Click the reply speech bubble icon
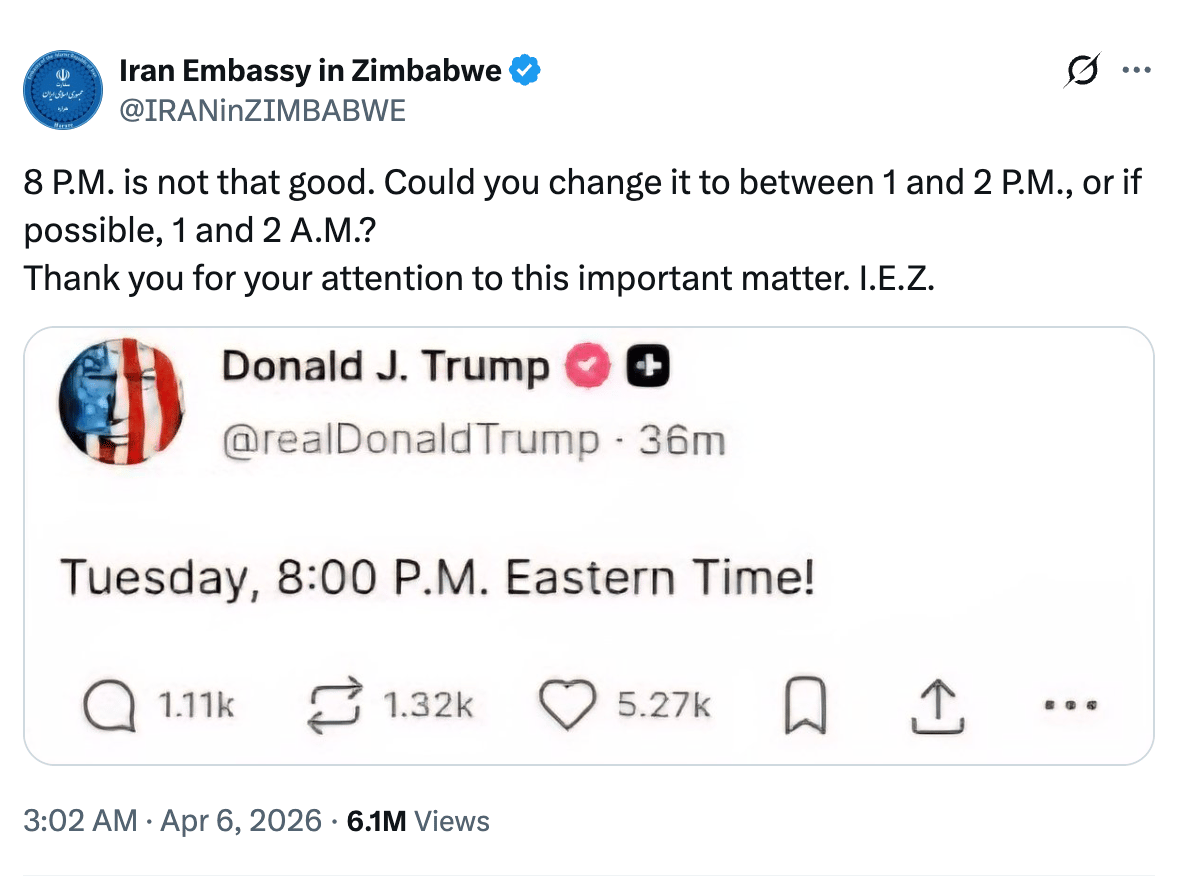Image resolution: width=1180 pixels, height=876 pixels. click(x=107, y=706)
